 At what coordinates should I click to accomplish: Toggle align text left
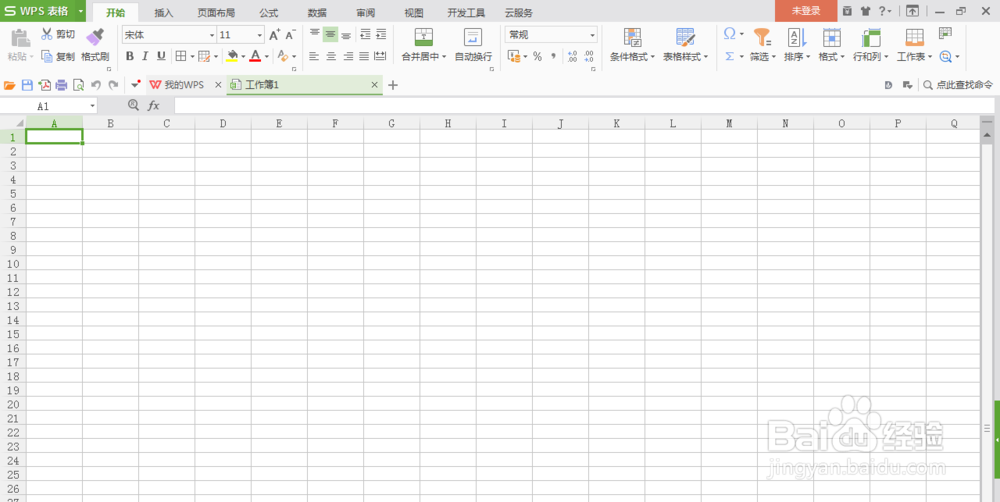(x=314, y=56)
